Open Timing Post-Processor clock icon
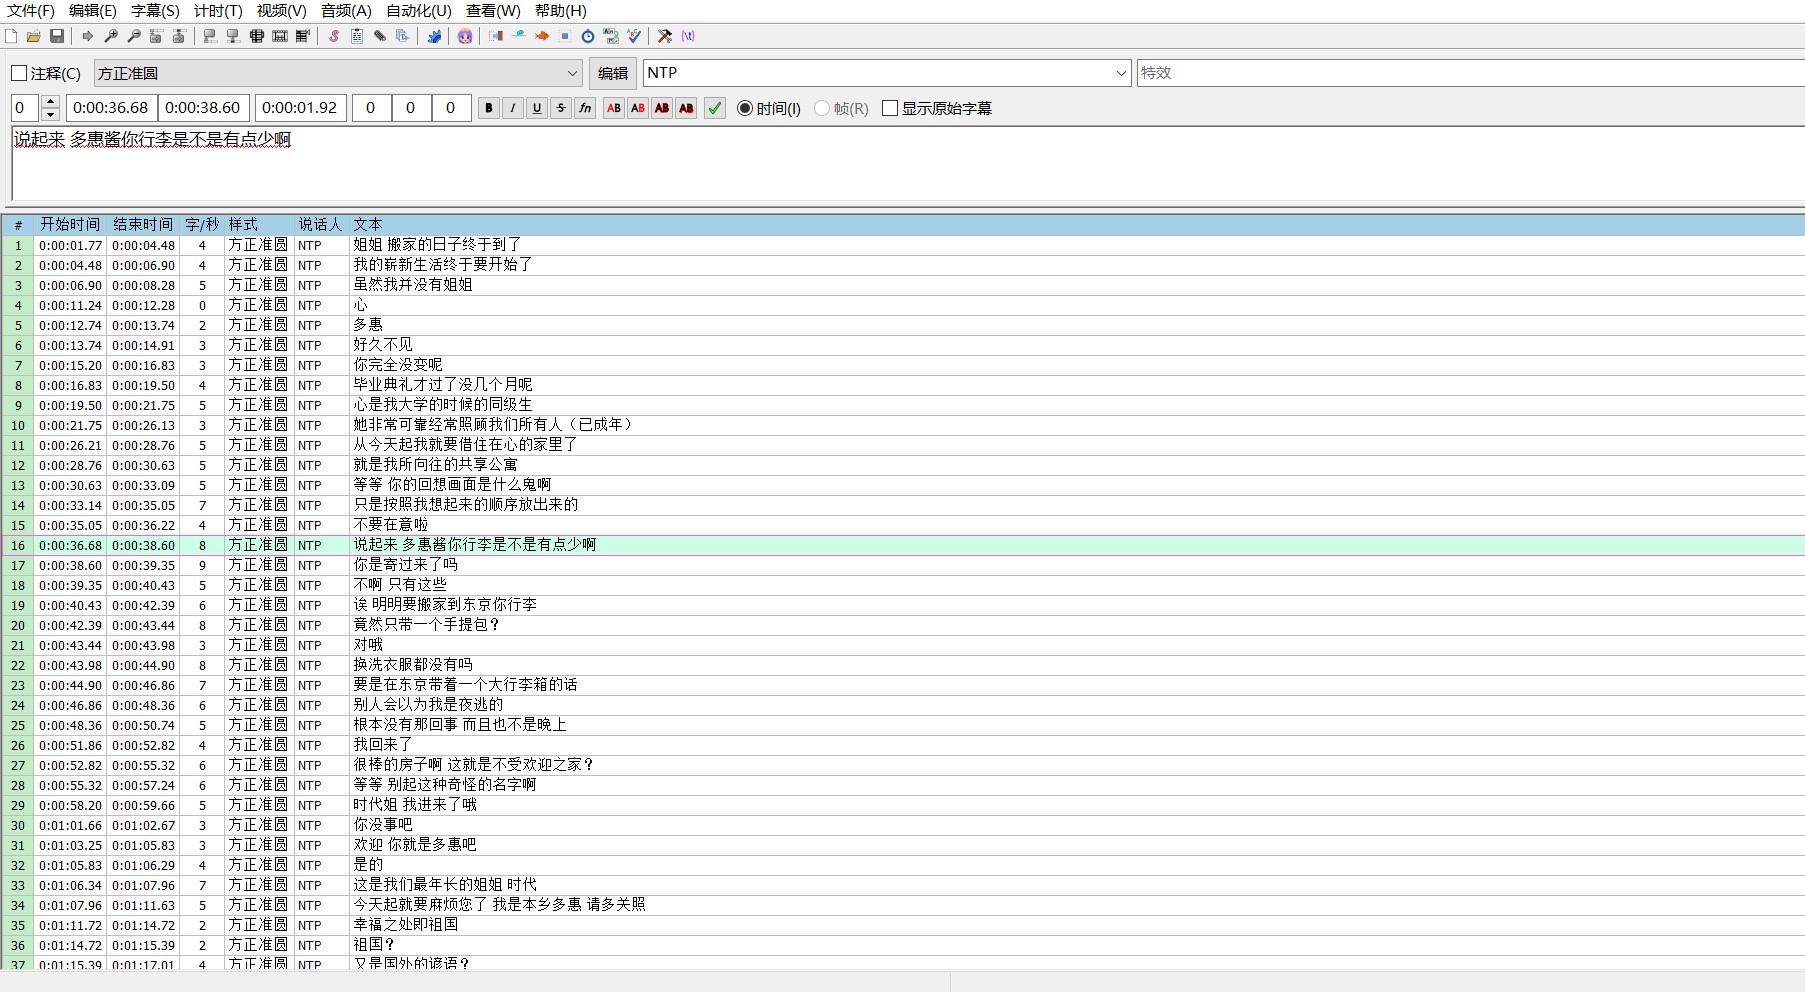The image size is (1805, 992). pos(588,36)
